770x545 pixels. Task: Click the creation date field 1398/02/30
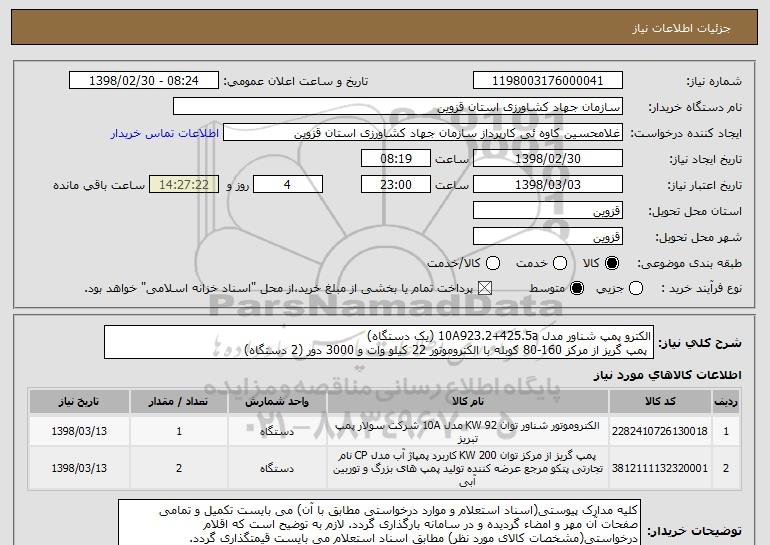click(548, 159)
